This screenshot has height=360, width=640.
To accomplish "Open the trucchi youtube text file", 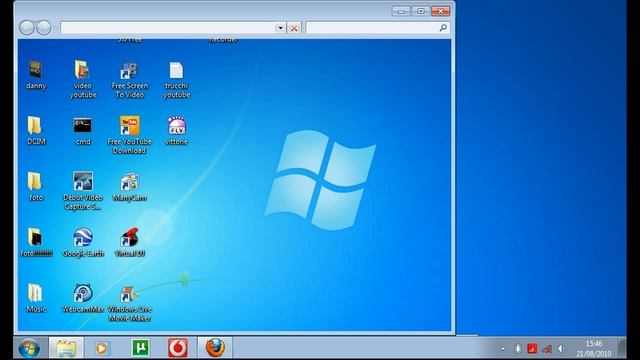I will click(x=176, y=80).
